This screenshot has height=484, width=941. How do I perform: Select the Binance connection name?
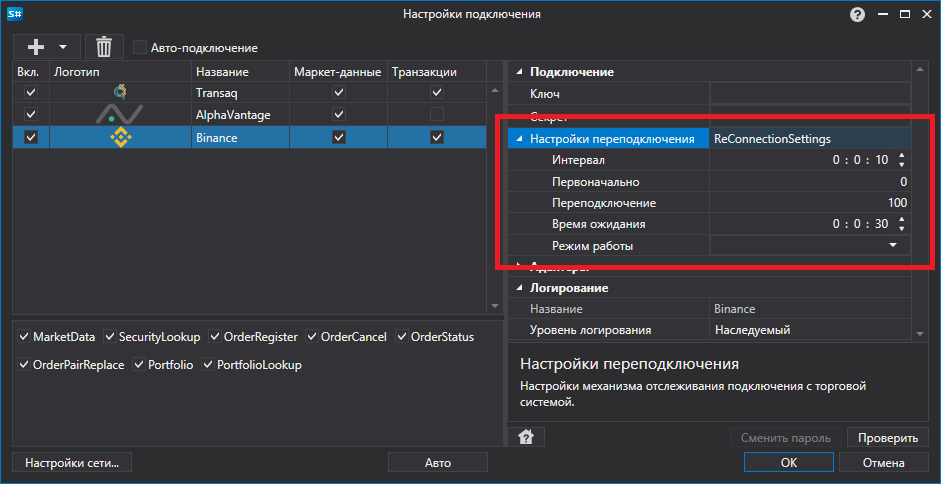(217, 138)
